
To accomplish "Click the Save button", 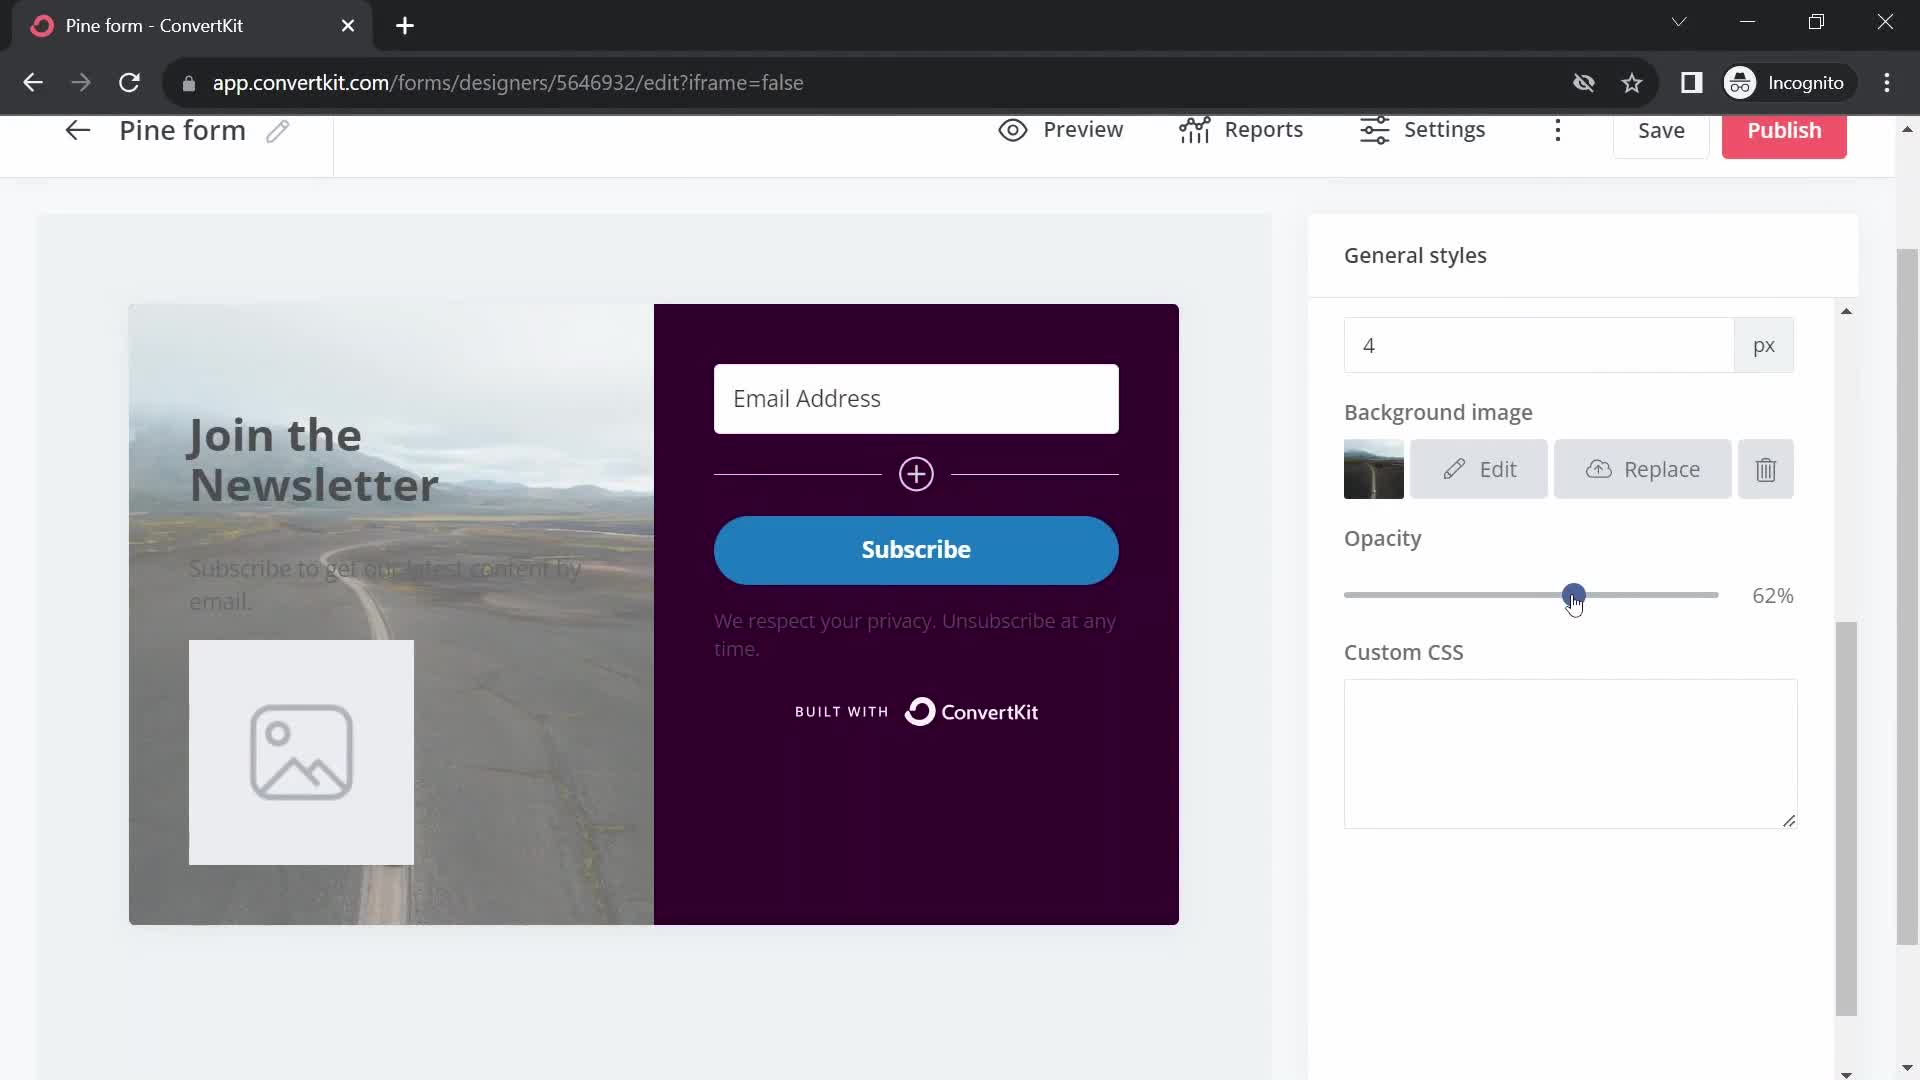I will 1662,129.
